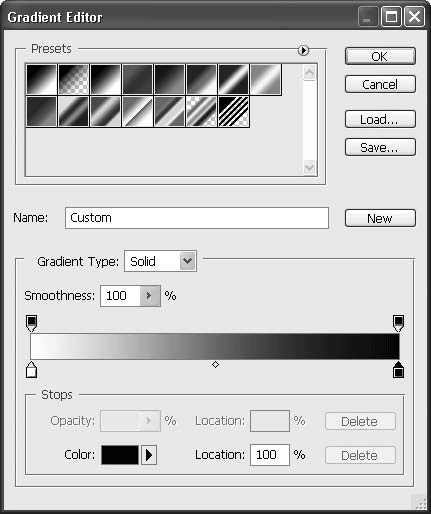Image resolution: width=431 pixels, height=514 pixels.
Task: Select the black color stop below gradient bar
Action: (398, 369)
